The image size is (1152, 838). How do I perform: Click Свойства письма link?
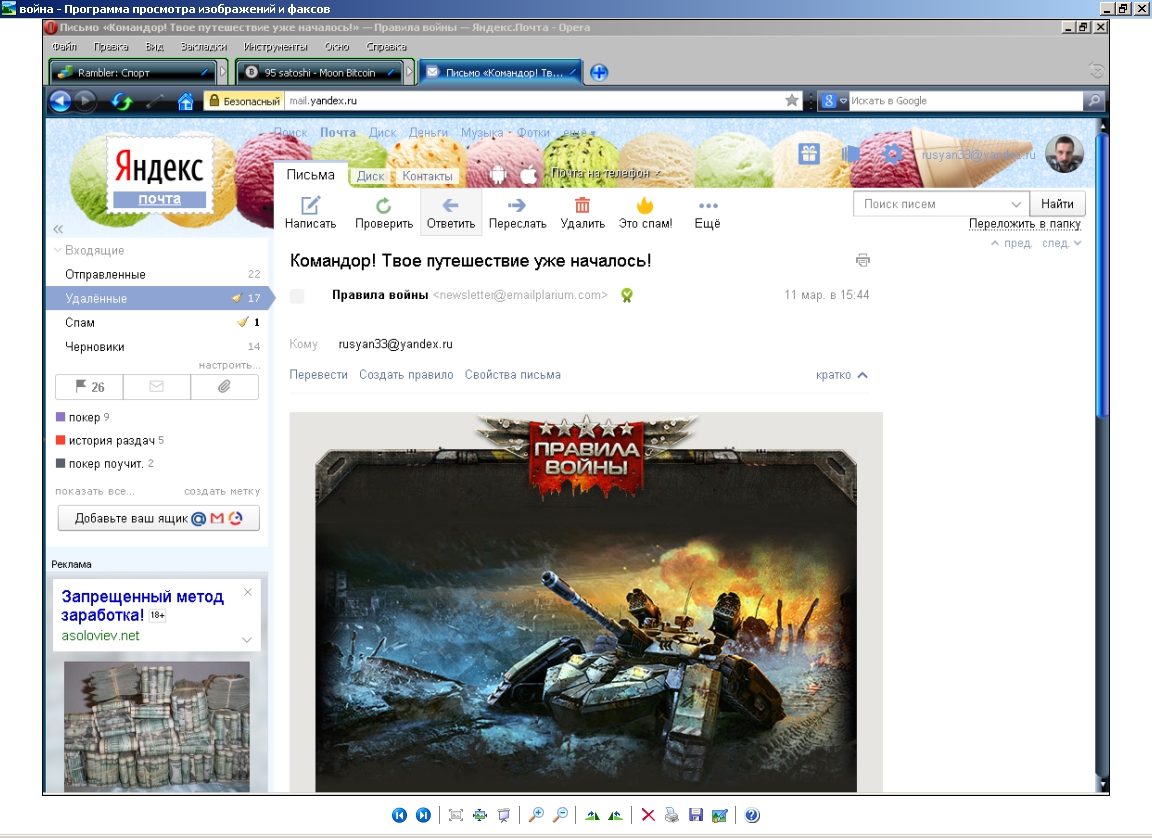(x=513, y=375)
